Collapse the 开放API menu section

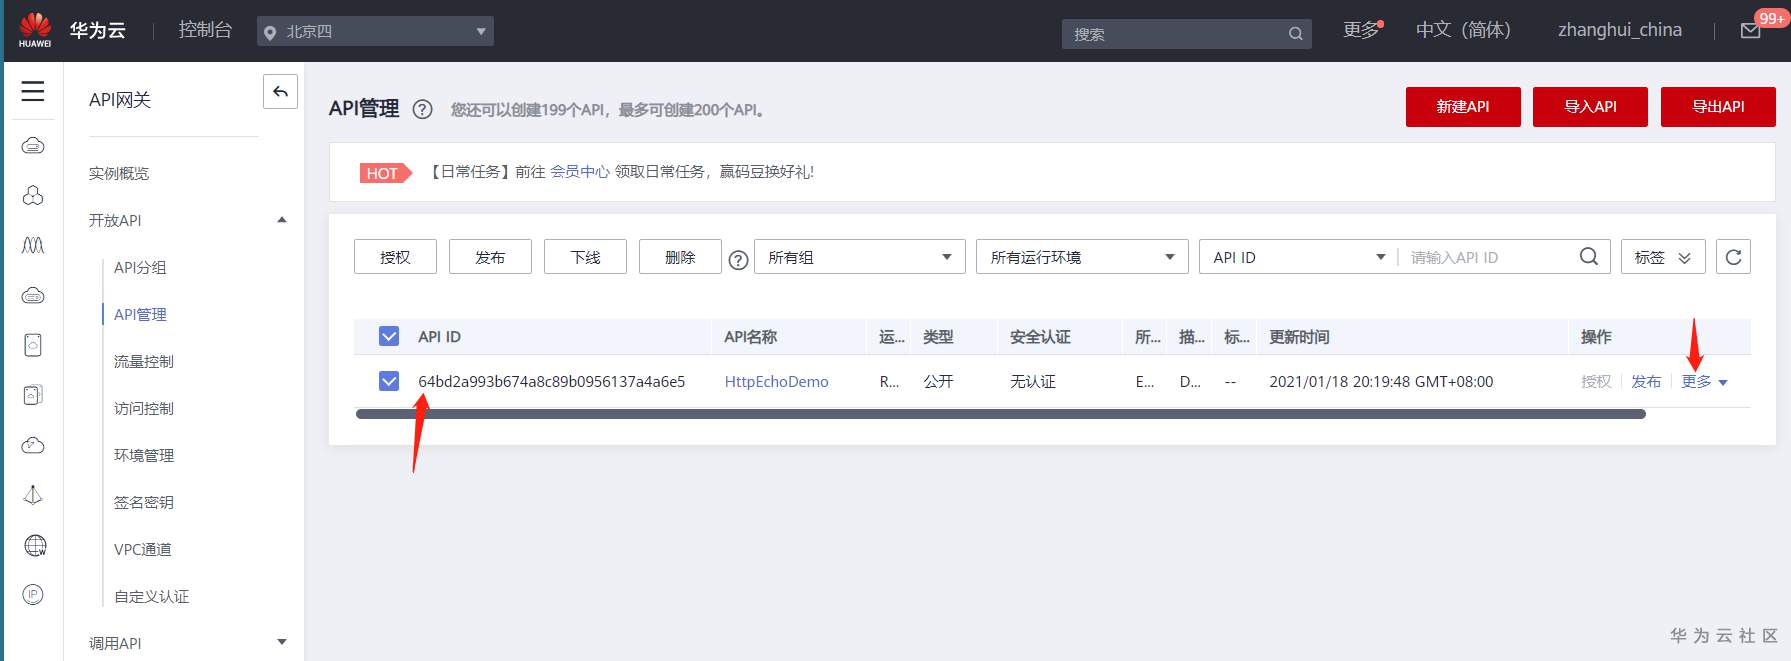(x=282, y=220)
